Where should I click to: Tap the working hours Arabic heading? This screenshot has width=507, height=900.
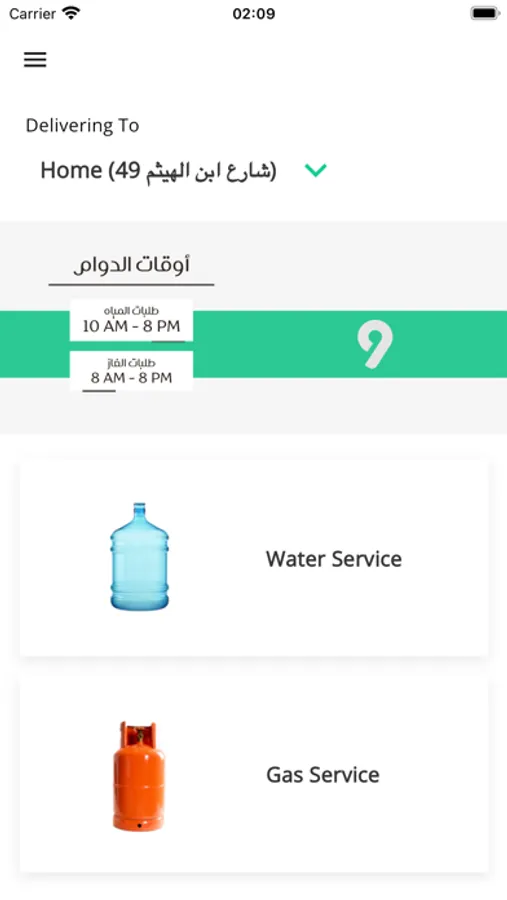click(x=131, y=265)
